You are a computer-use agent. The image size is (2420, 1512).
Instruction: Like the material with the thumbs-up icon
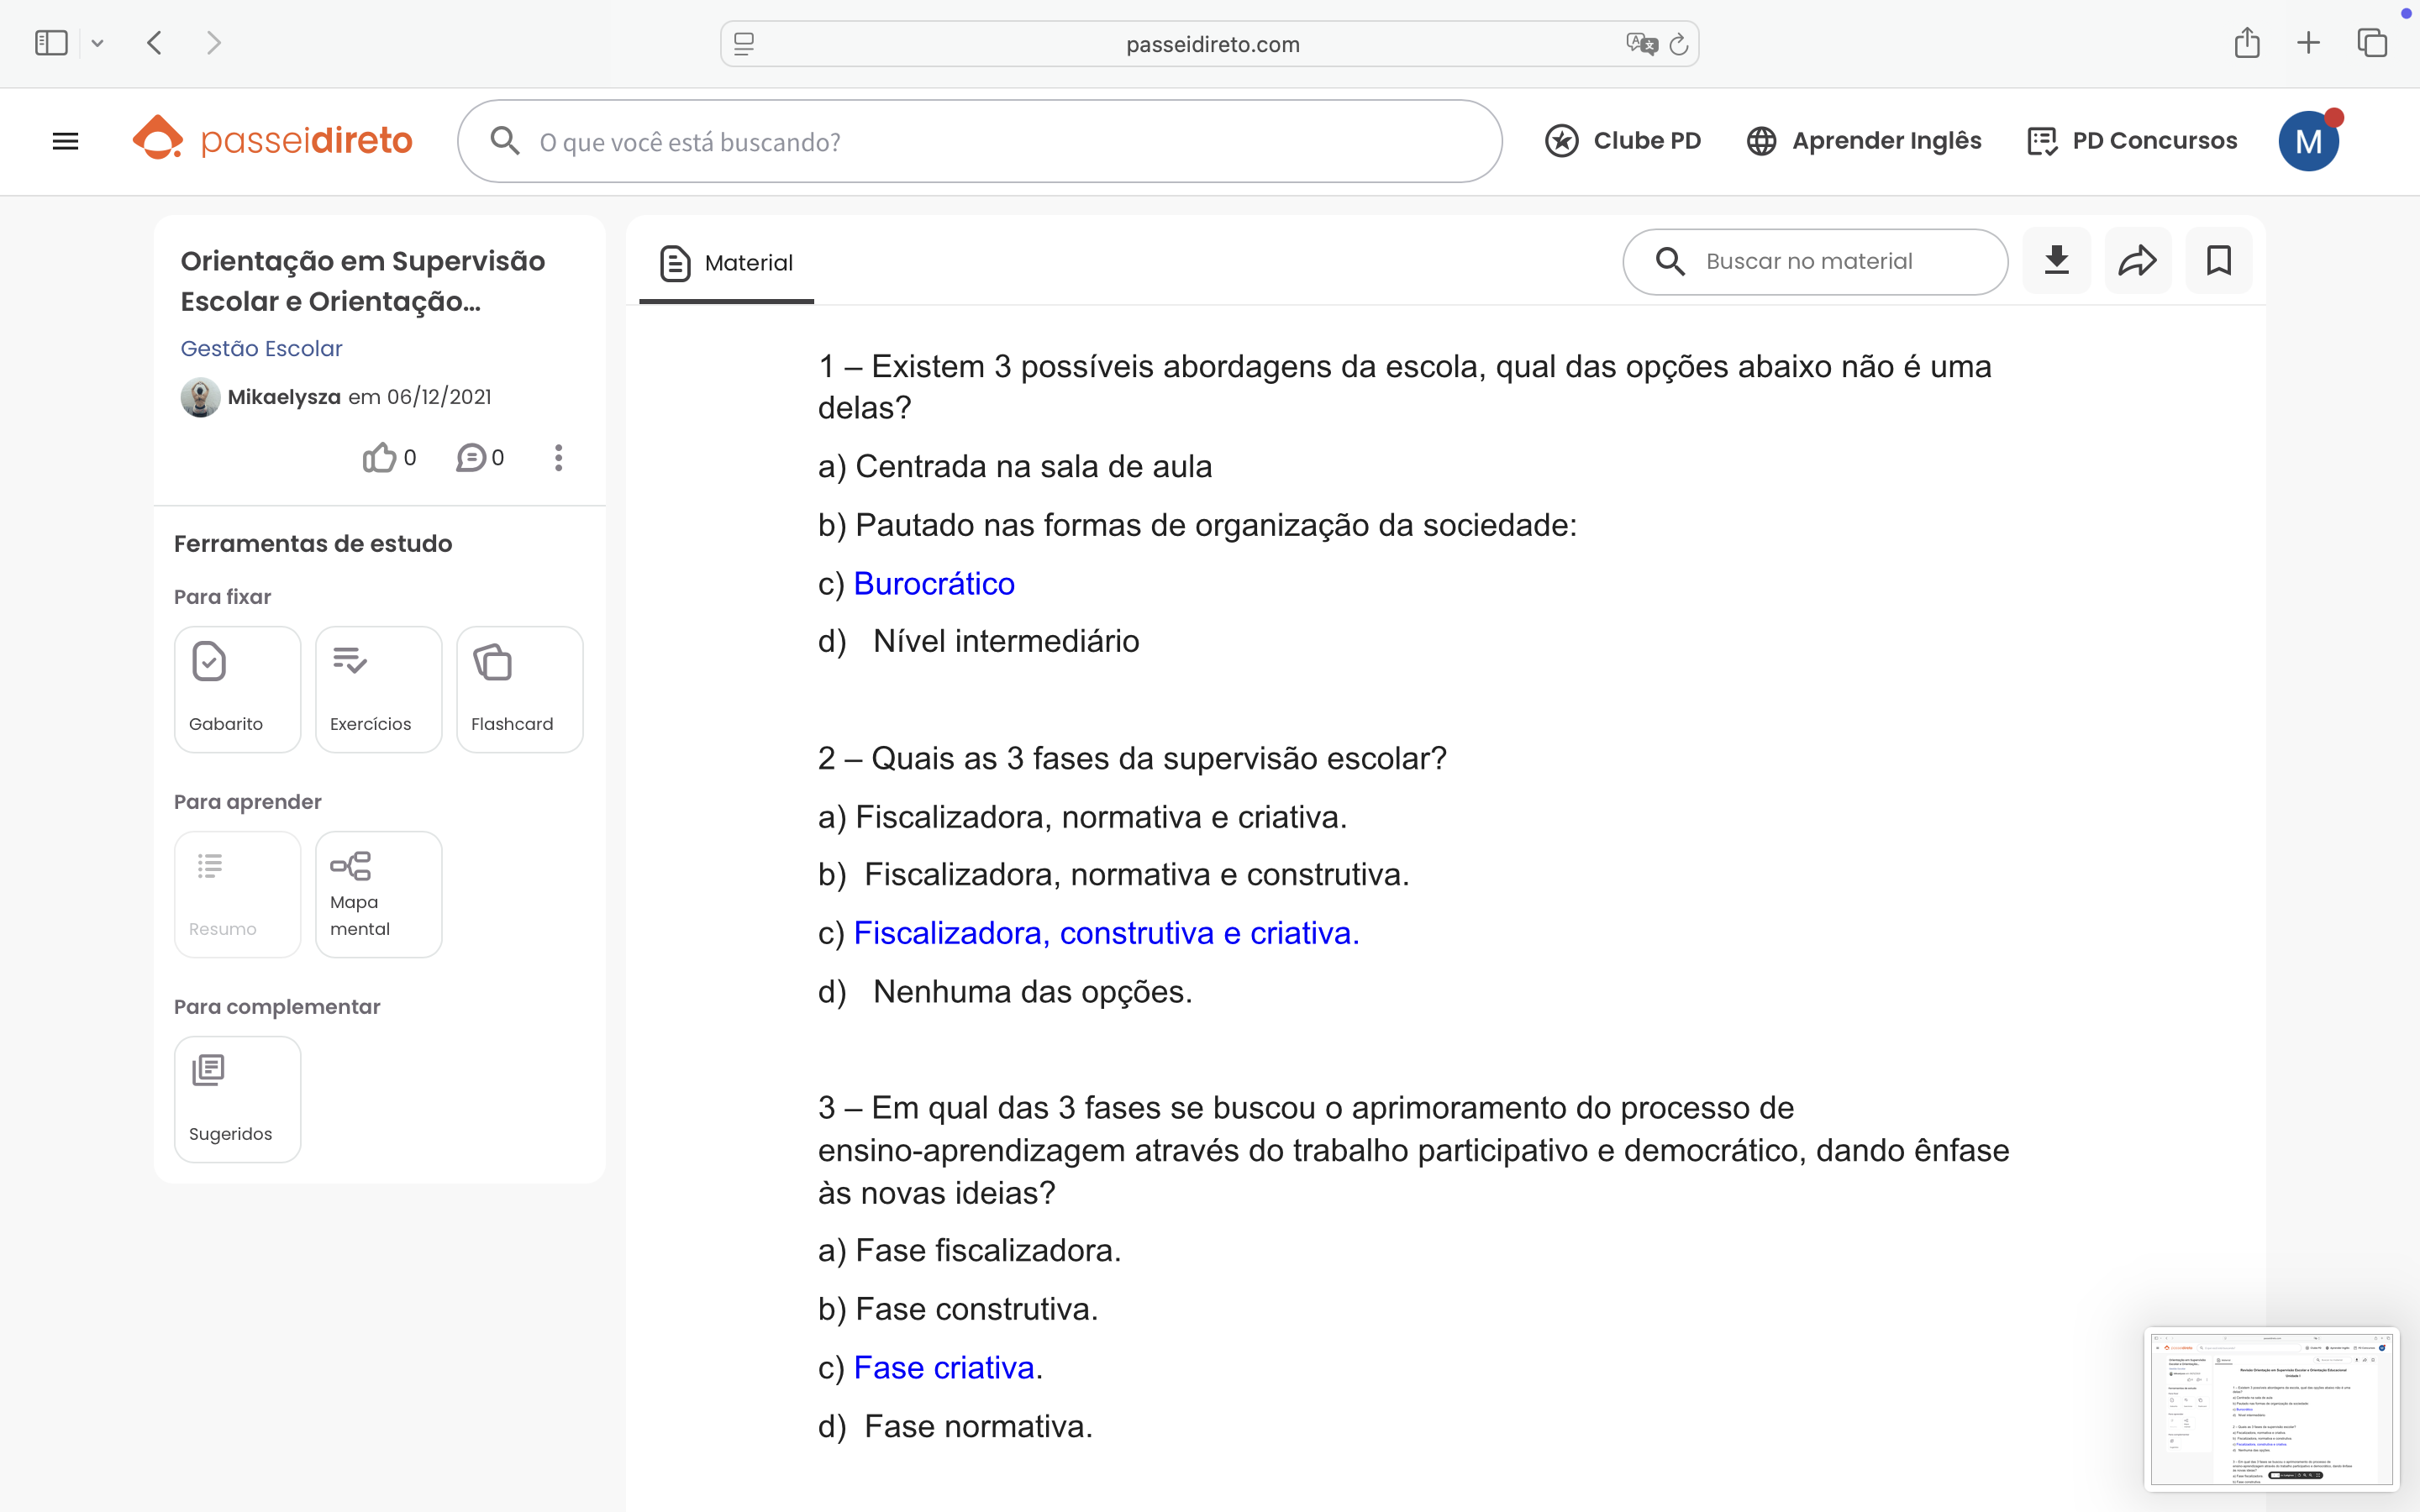click(380, 458)
